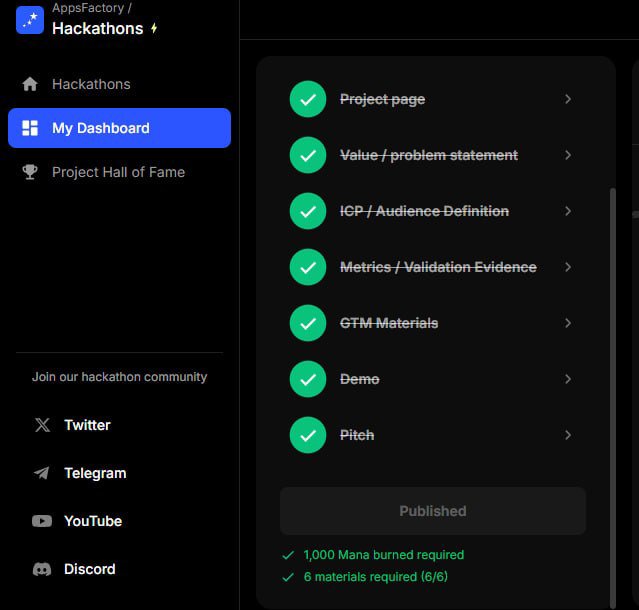639x610 pixels.
Task: Click the Join our hackathon community heading
Action: point(119,377)
